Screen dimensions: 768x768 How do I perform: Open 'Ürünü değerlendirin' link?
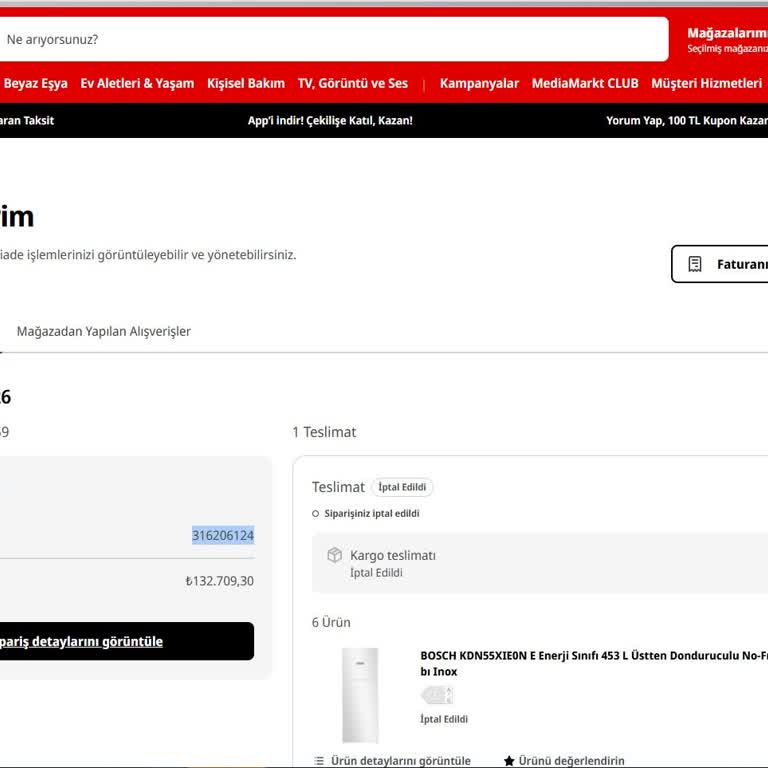click(572, 760)
